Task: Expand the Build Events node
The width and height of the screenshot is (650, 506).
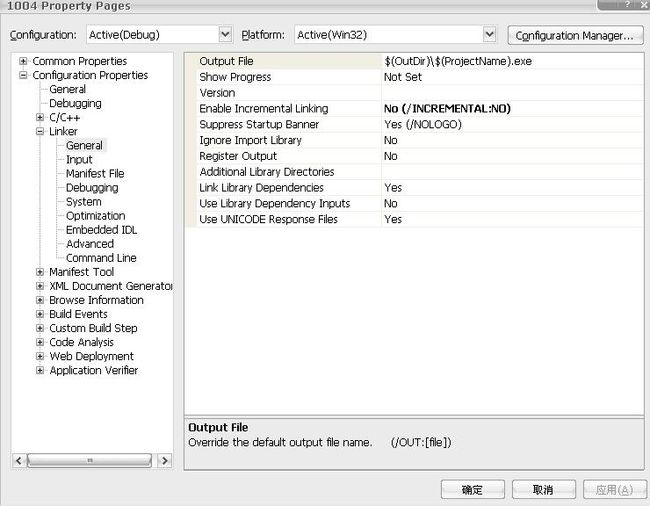Action: (x=40, y=314)
